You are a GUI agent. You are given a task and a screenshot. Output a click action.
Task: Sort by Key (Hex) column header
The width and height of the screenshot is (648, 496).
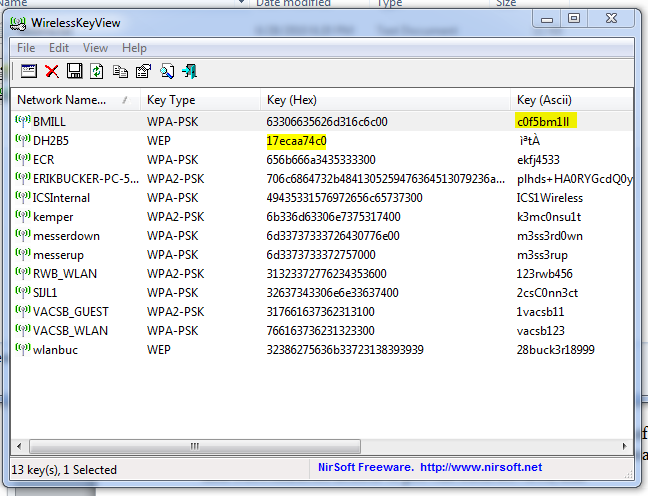pos(386,100)
